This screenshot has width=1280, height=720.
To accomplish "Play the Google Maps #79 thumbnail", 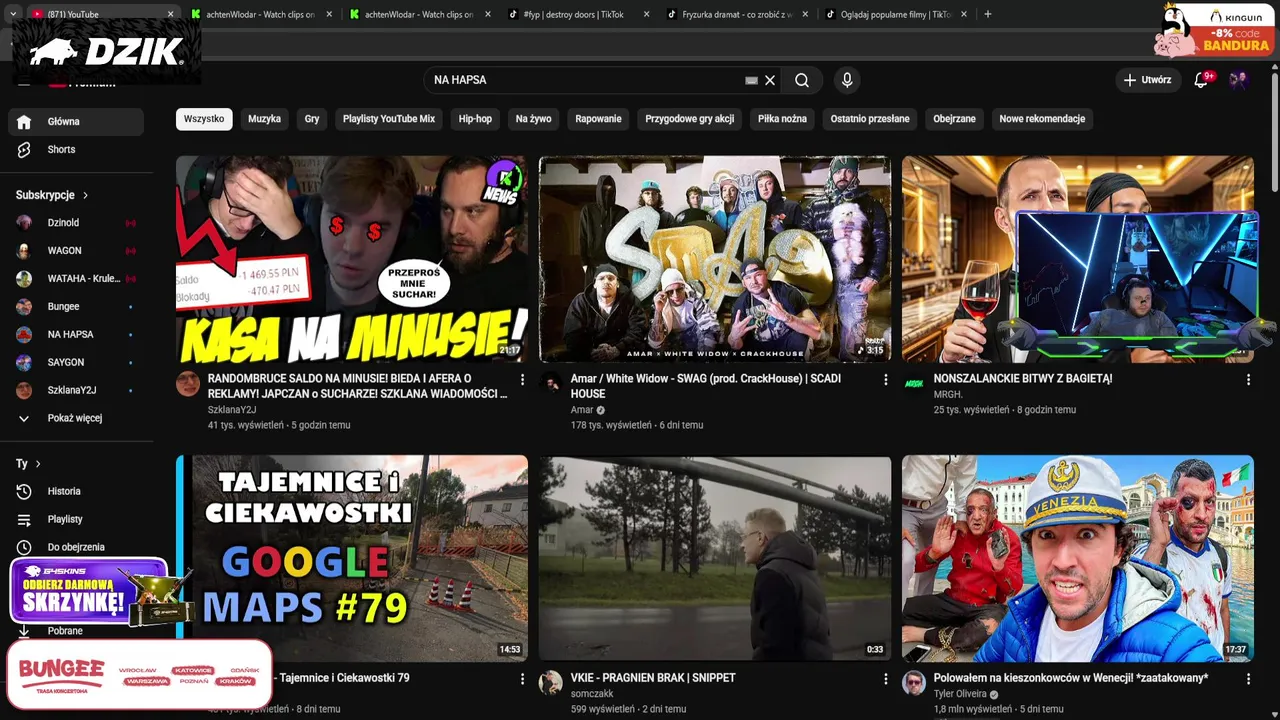I will coord(352,559).
